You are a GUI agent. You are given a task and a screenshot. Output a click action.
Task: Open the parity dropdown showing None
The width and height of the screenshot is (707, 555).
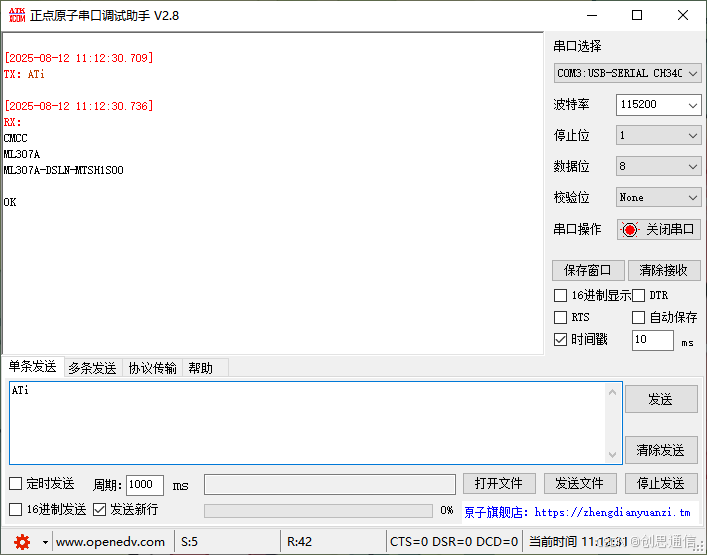(658, 197)
